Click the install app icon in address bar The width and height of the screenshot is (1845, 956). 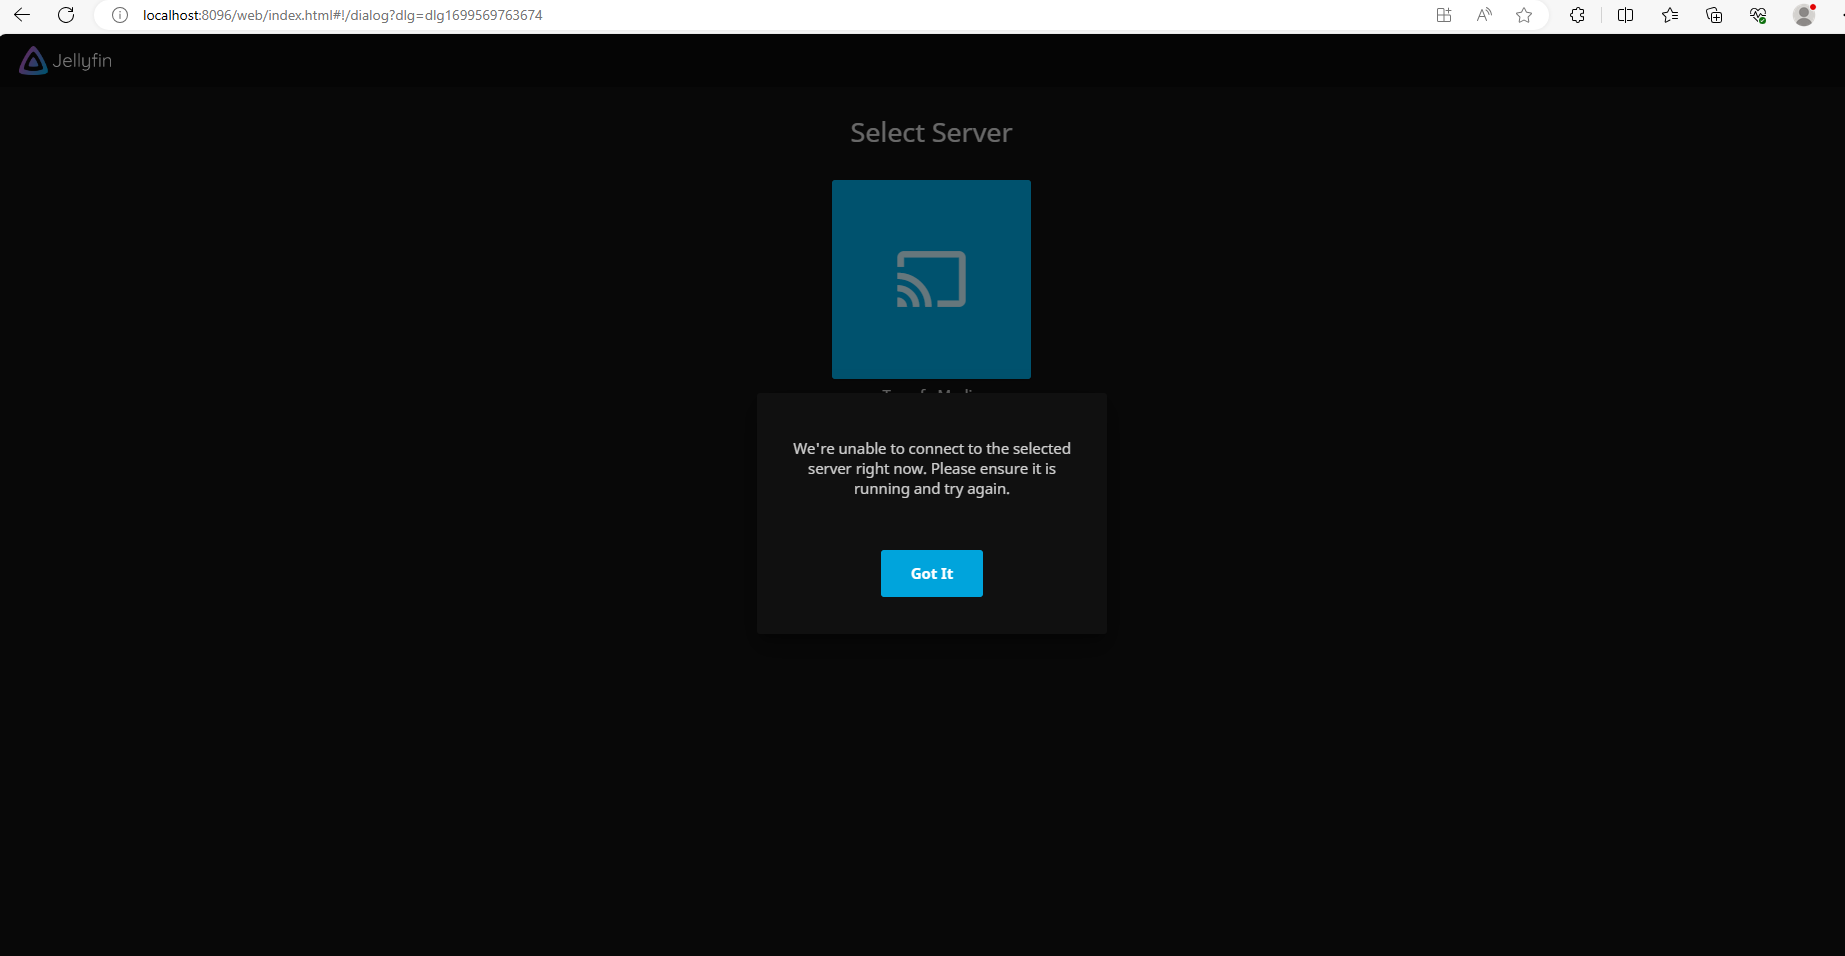coord(1443,15)
